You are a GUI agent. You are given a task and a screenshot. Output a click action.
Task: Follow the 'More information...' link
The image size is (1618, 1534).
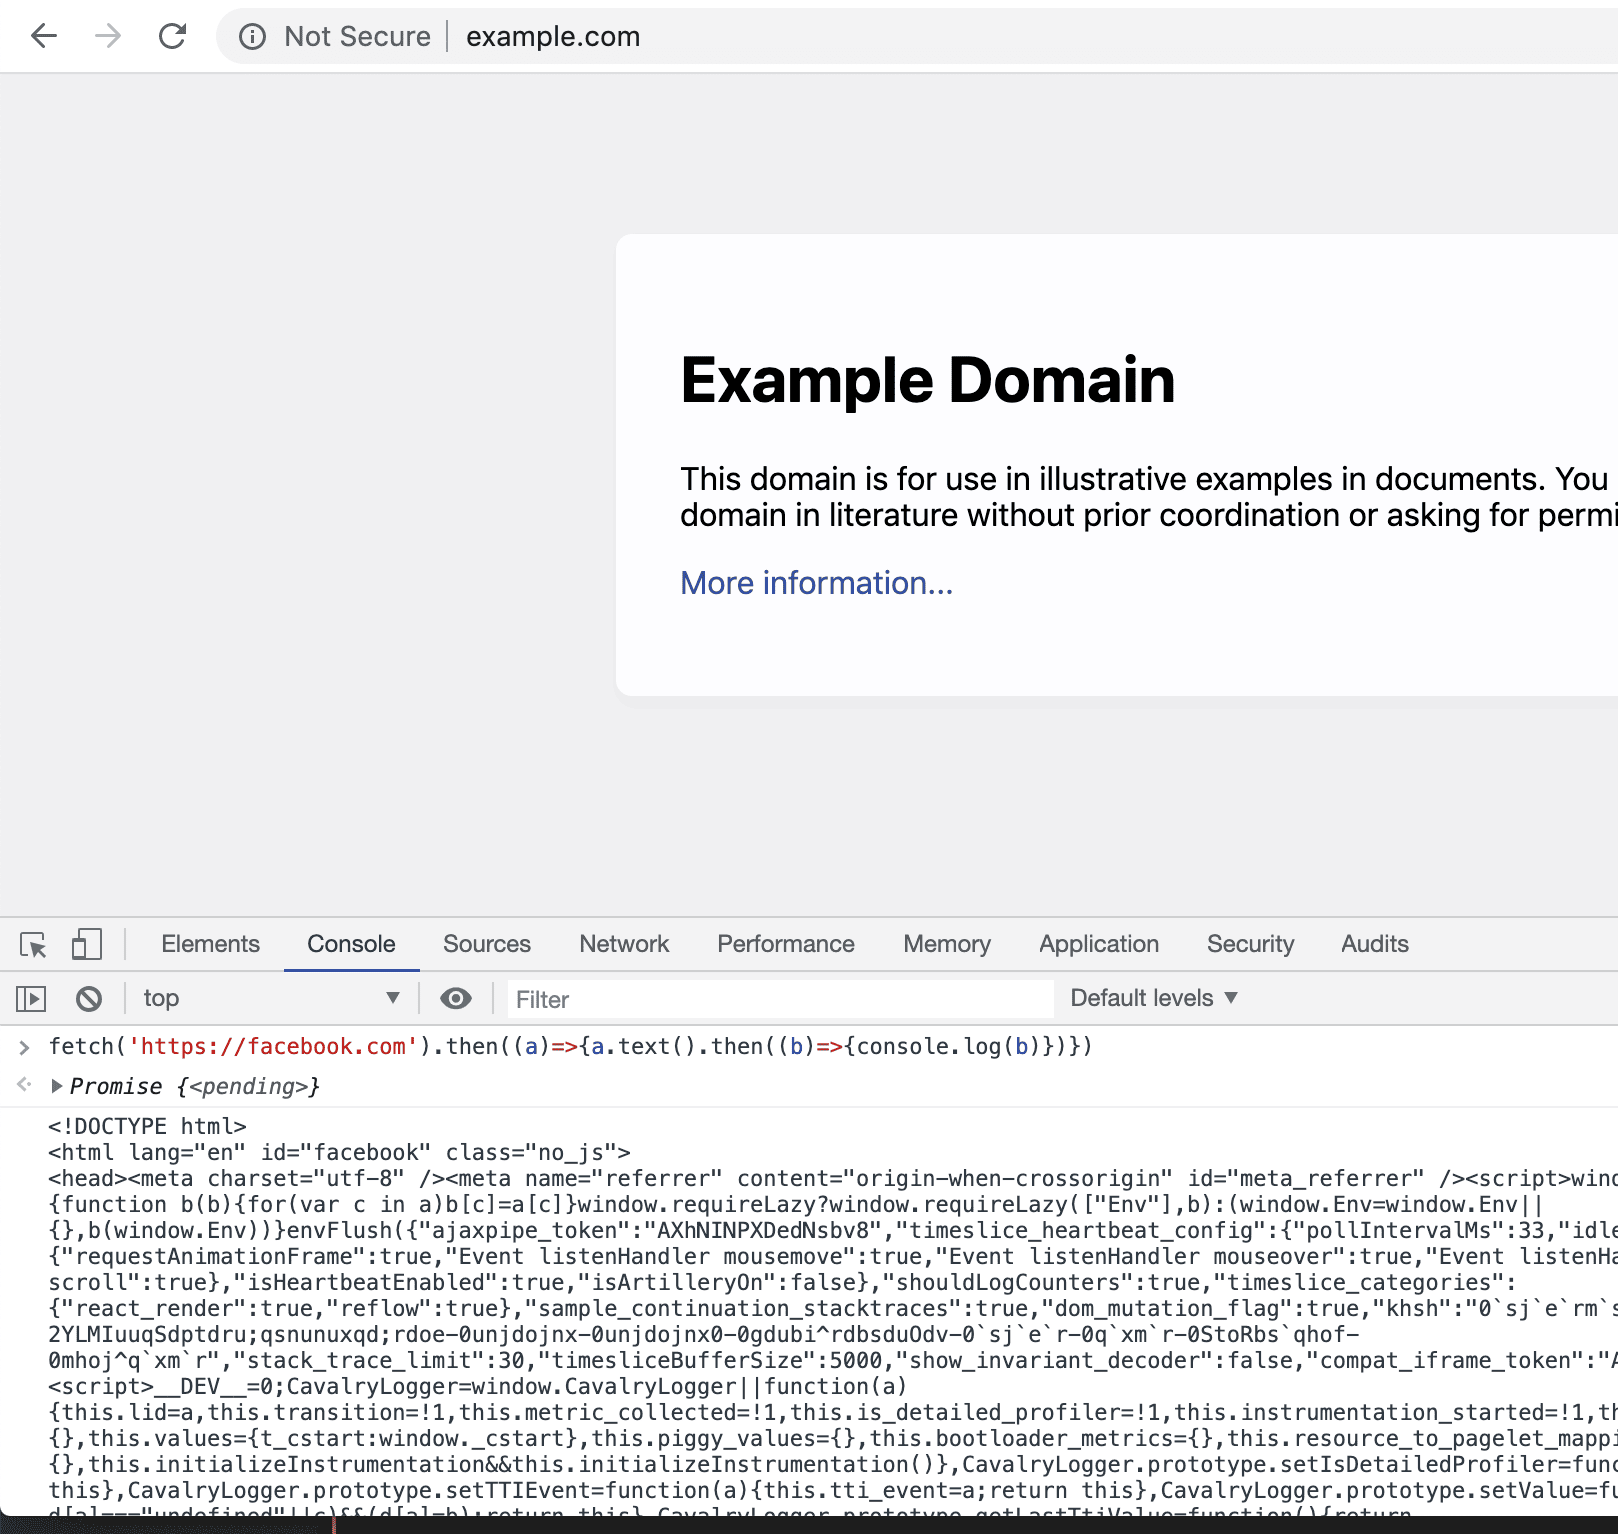point(816,583)
